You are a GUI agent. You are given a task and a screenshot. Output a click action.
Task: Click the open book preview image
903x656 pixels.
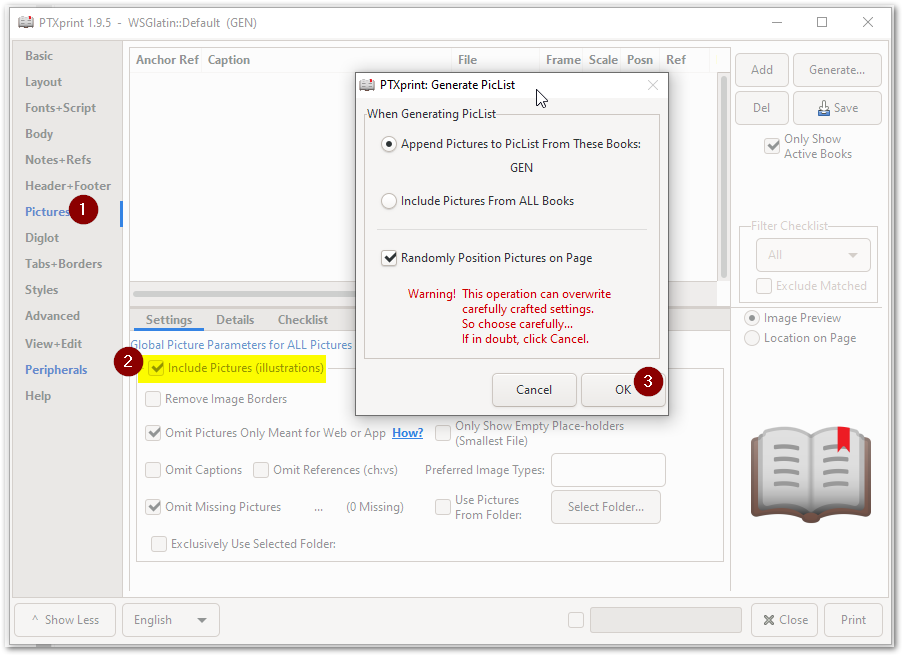click(x=812, y=472)
